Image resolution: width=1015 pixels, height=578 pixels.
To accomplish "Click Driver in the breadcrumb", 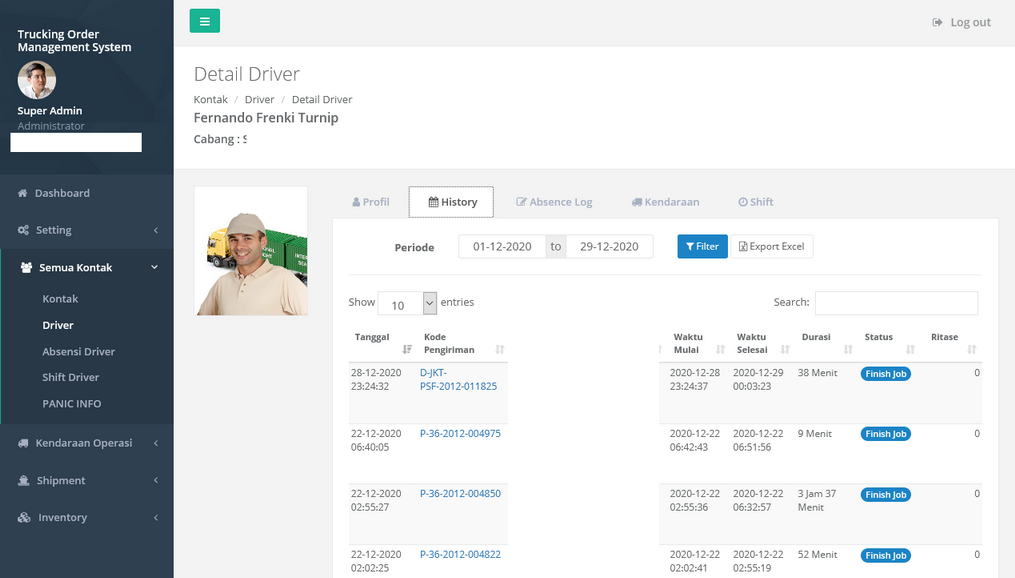I will coord(260,99).
